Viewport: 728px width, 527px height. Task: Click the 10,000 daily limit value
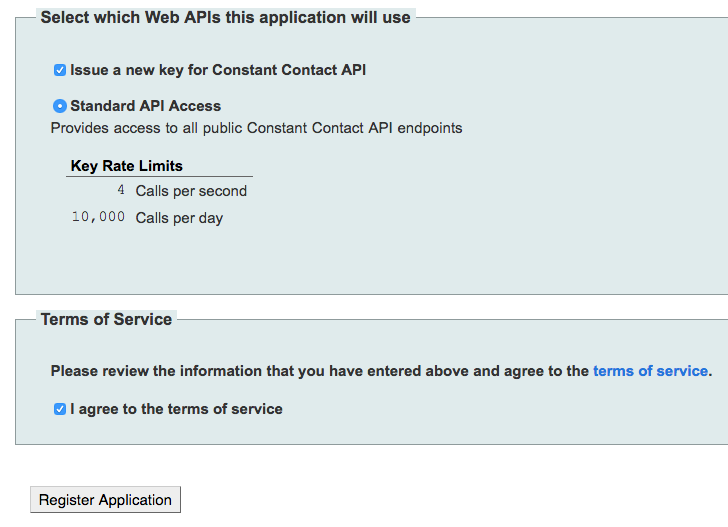(x=98, y=217)
